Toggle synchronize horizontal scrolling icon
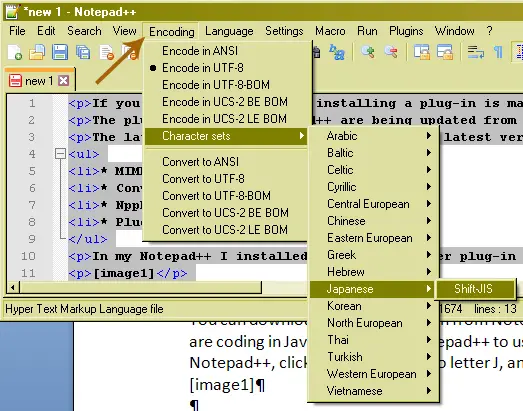This screenshot has width=523, height=411. pos(445,52)
